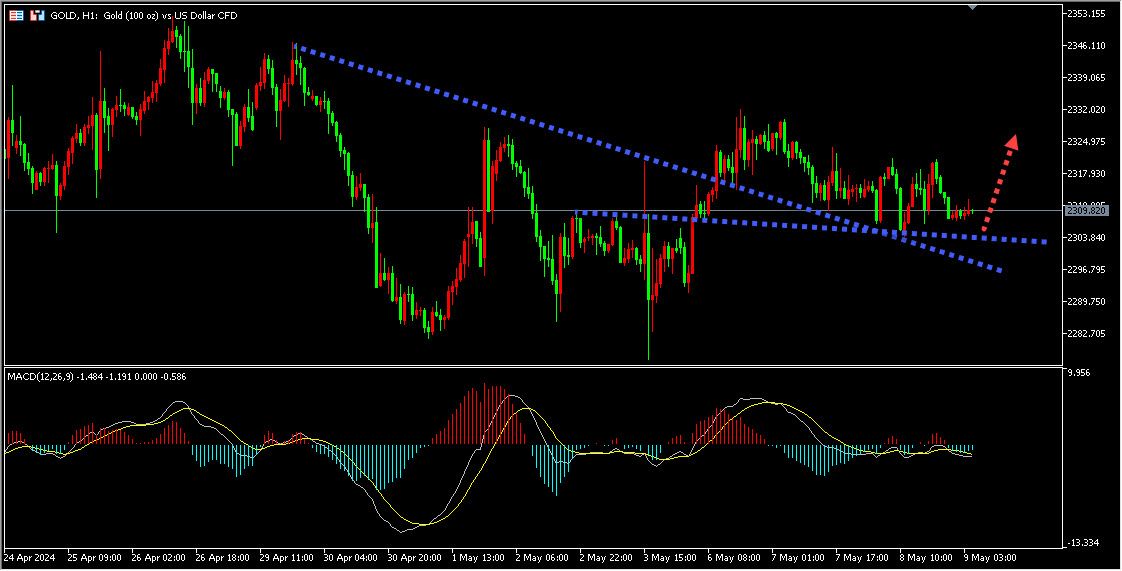Click the 2282.705 price scale label

[x=1086, y=334]
